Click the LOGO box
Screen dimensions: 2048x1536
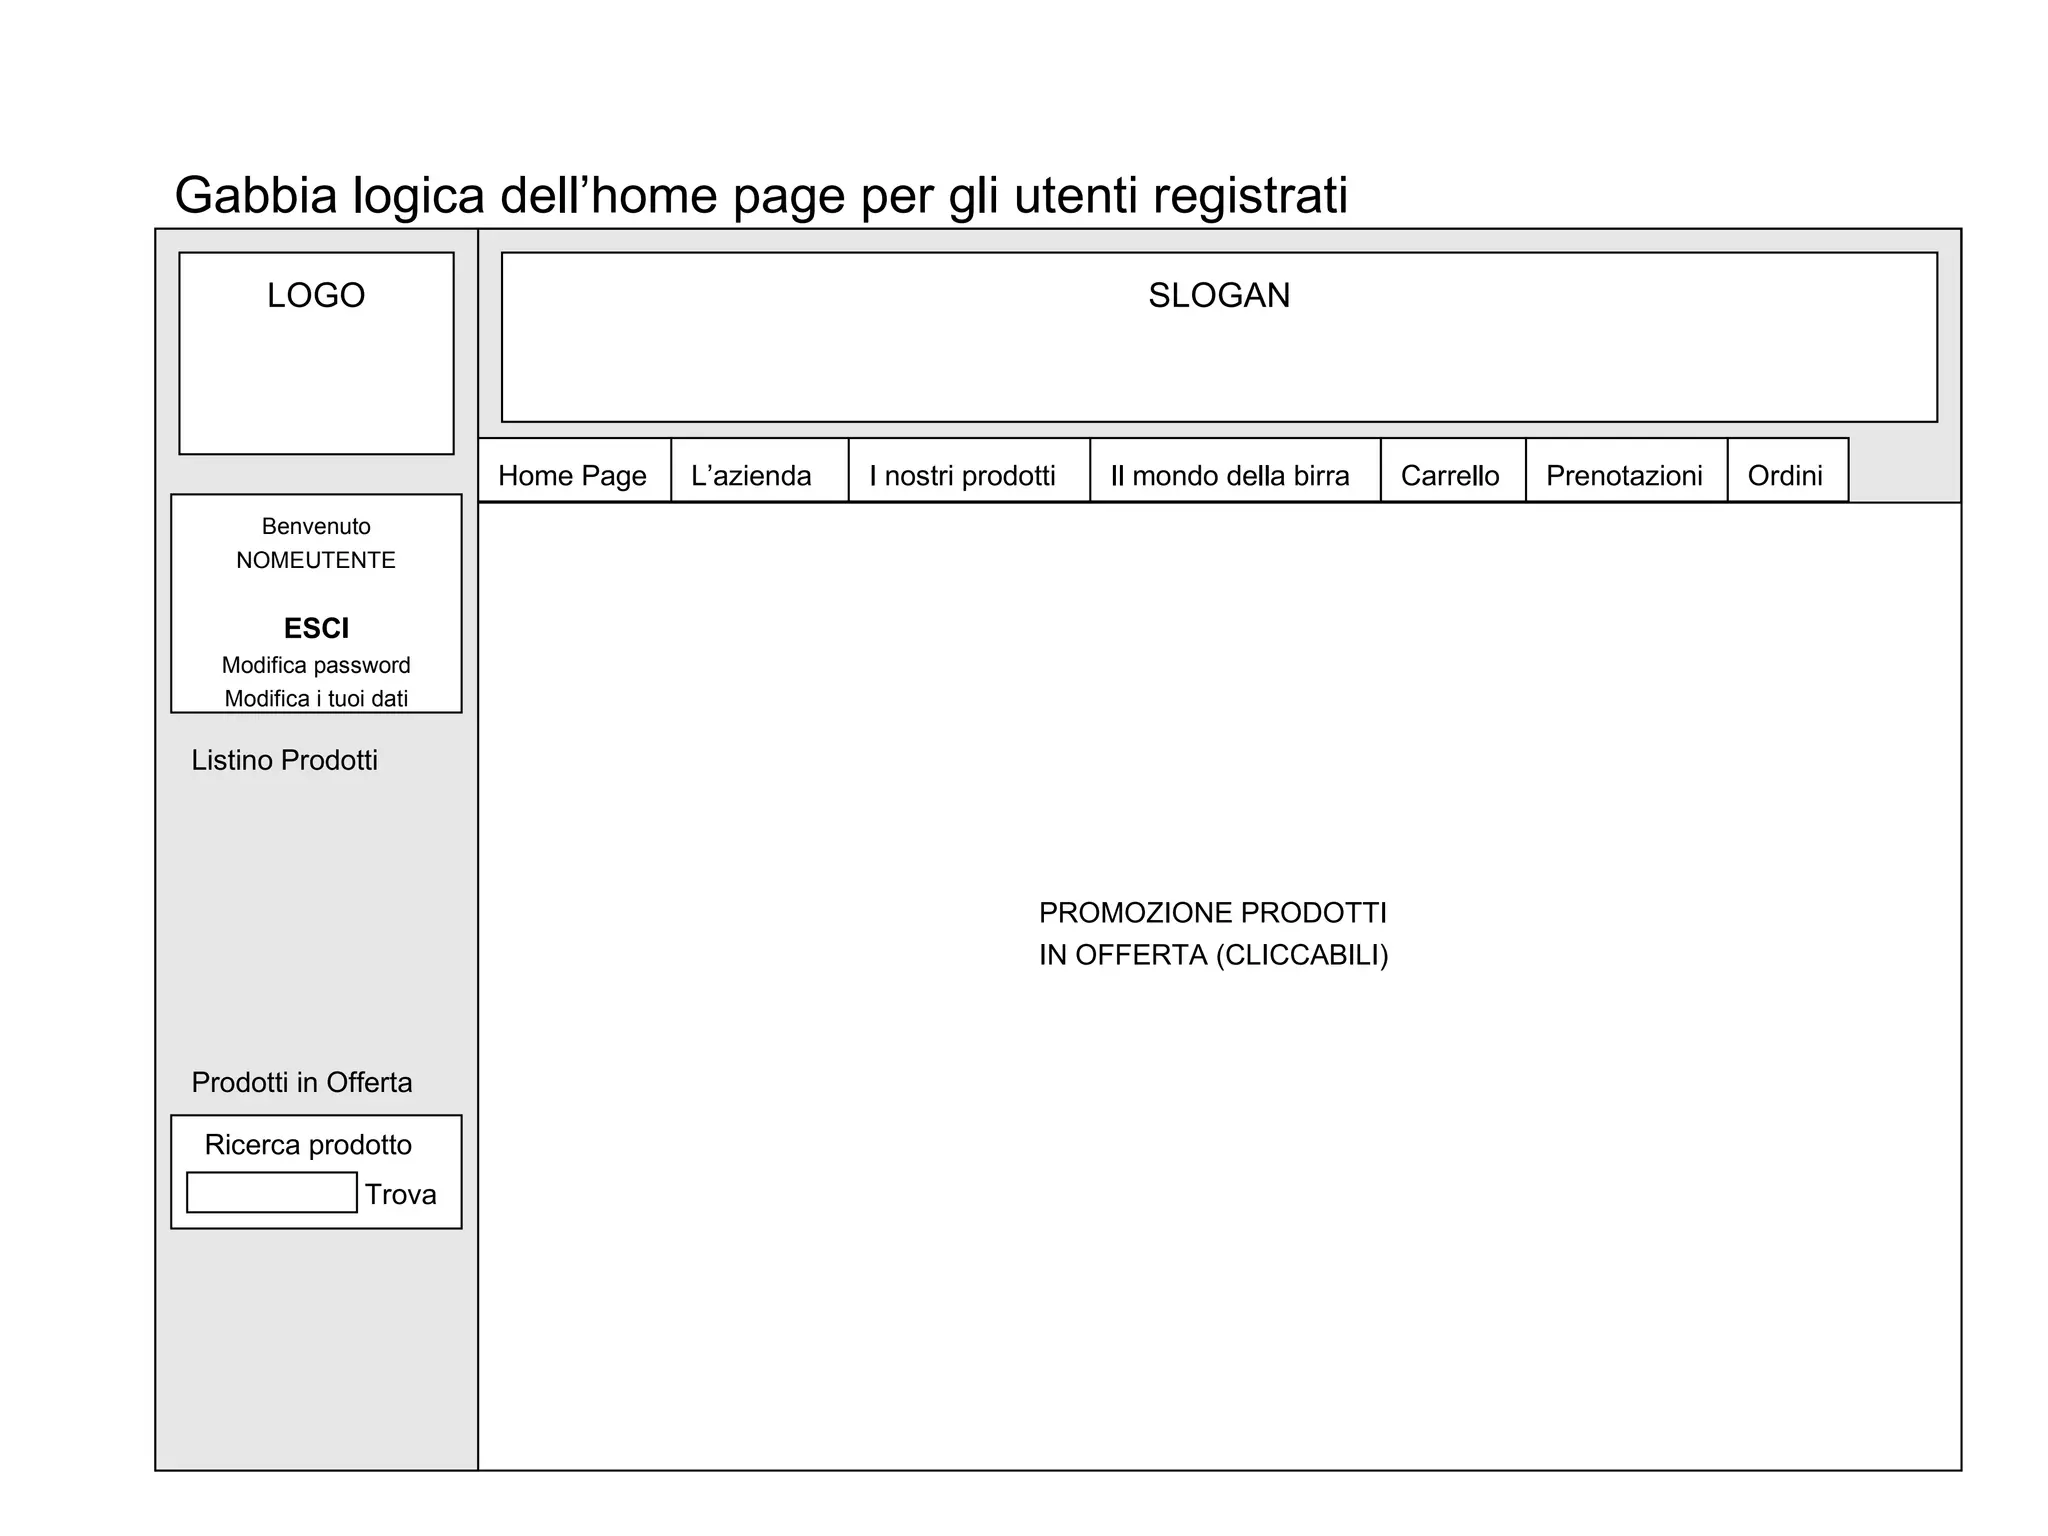[316, 352]
